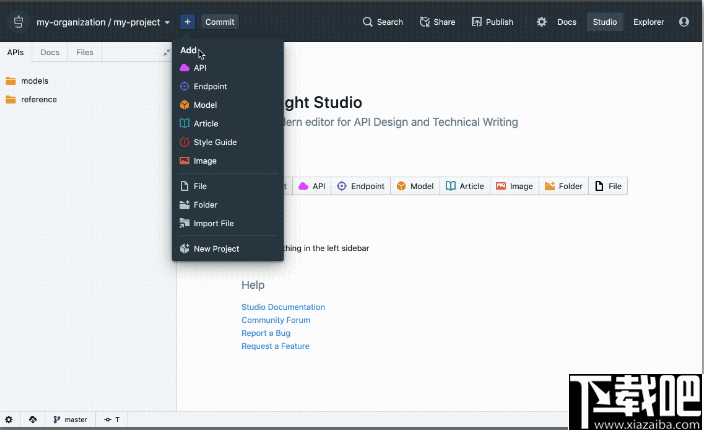
Task: Expand the reference folder
Action: click(31, 99)
